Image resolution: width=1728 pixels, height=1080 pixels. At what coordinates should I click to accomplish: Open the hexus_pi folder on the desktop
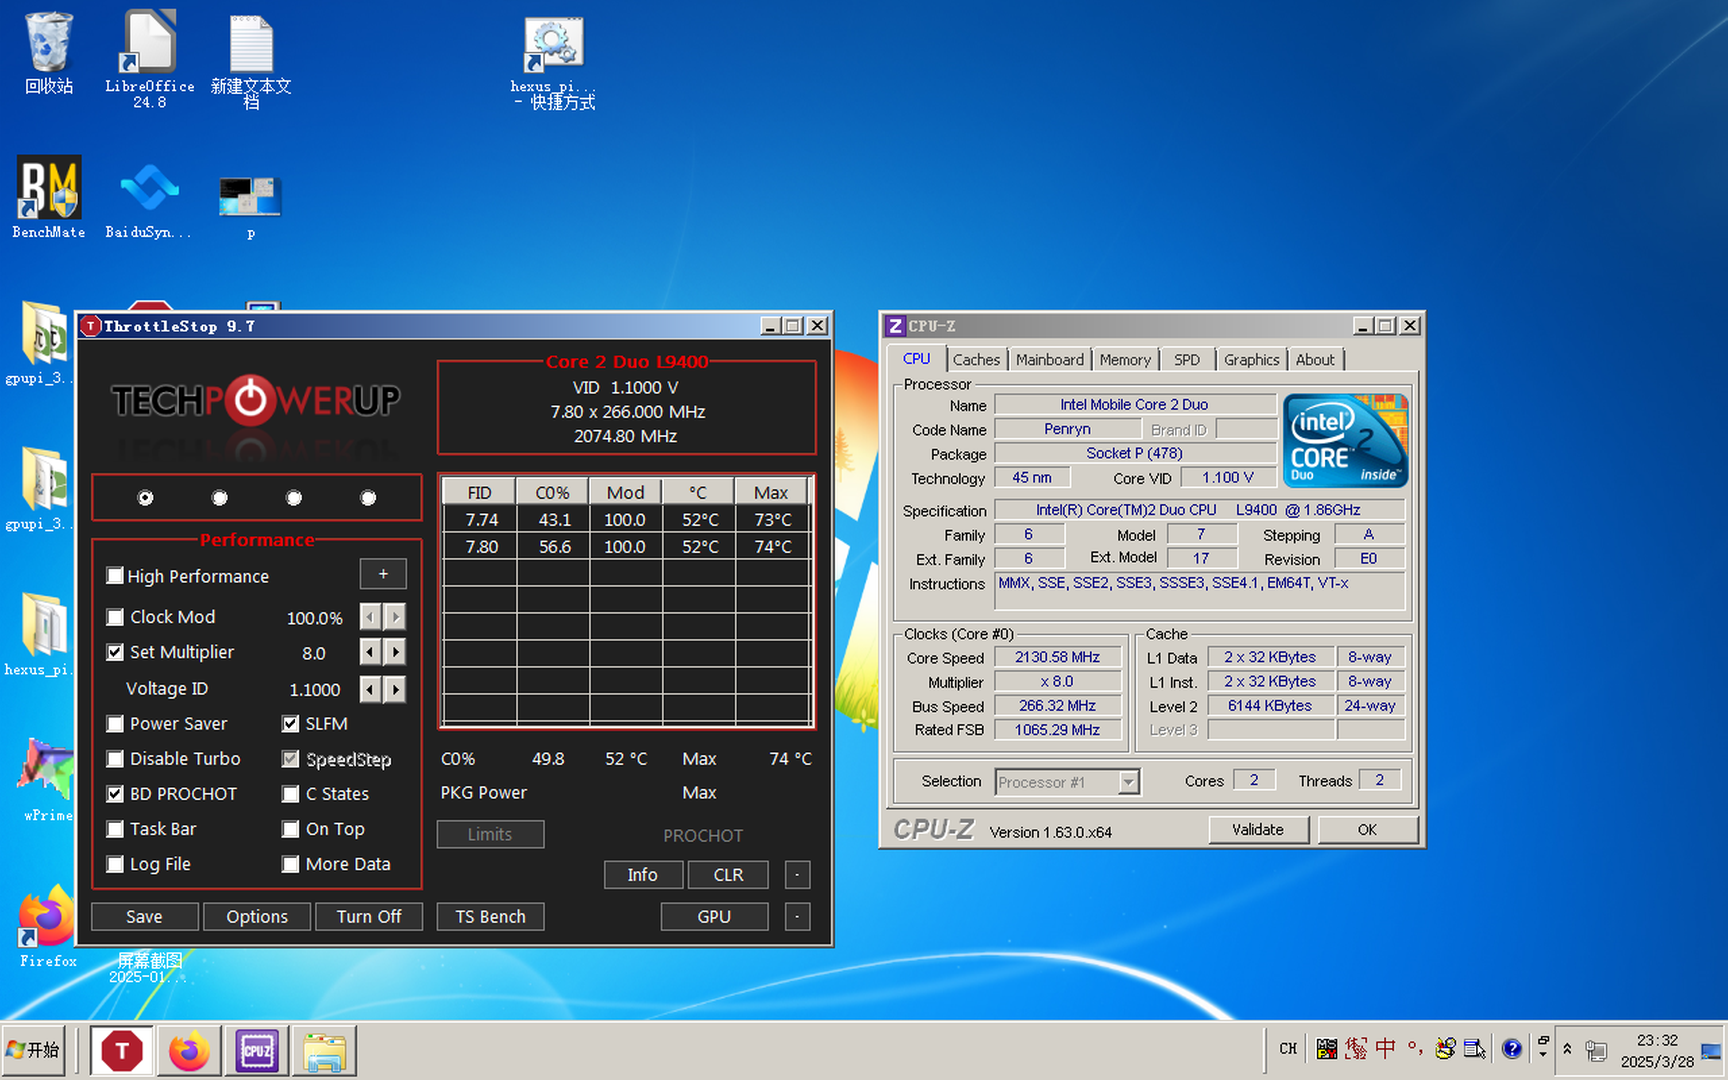(40, 633)
